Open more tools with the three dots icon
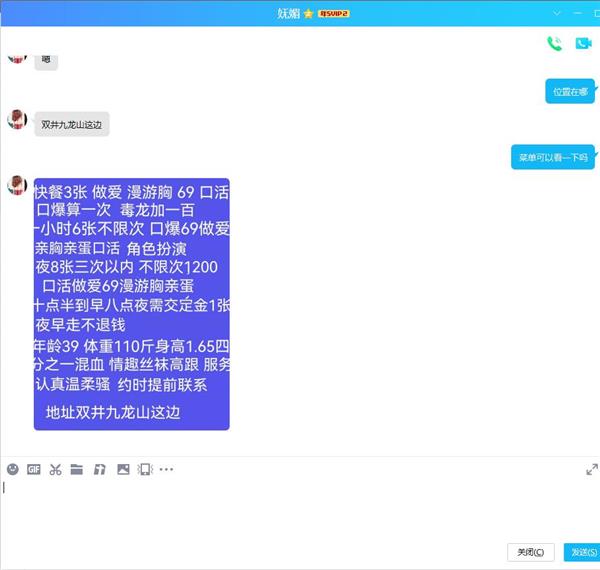This screenshot has height=570, width=600. 166,469
